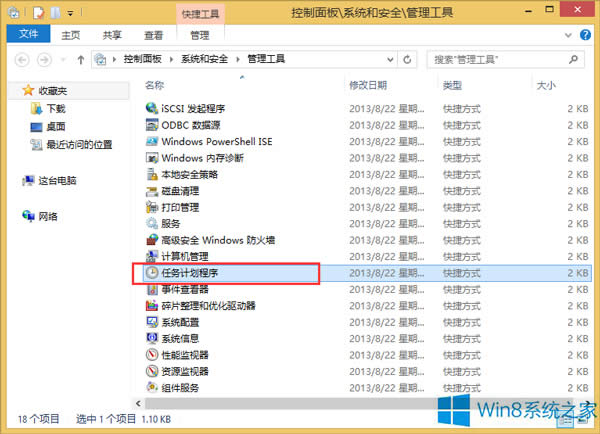Viewport: 600px width, 434px height.
Task: Switch to the 查看 ribbon tab
Action: (153, 35)
